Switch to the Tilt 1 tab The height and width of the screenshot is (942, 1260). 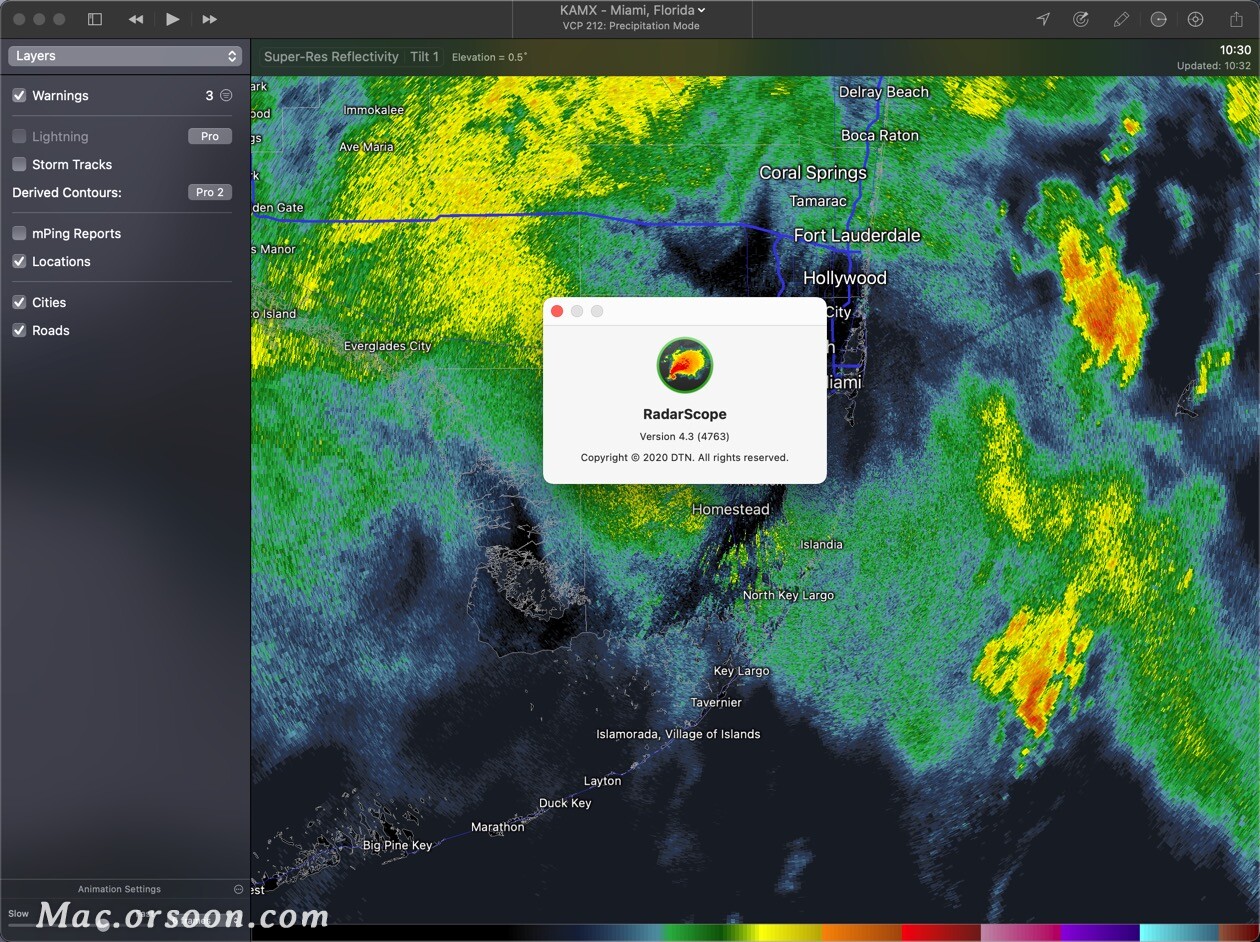(x=424, y=57)
